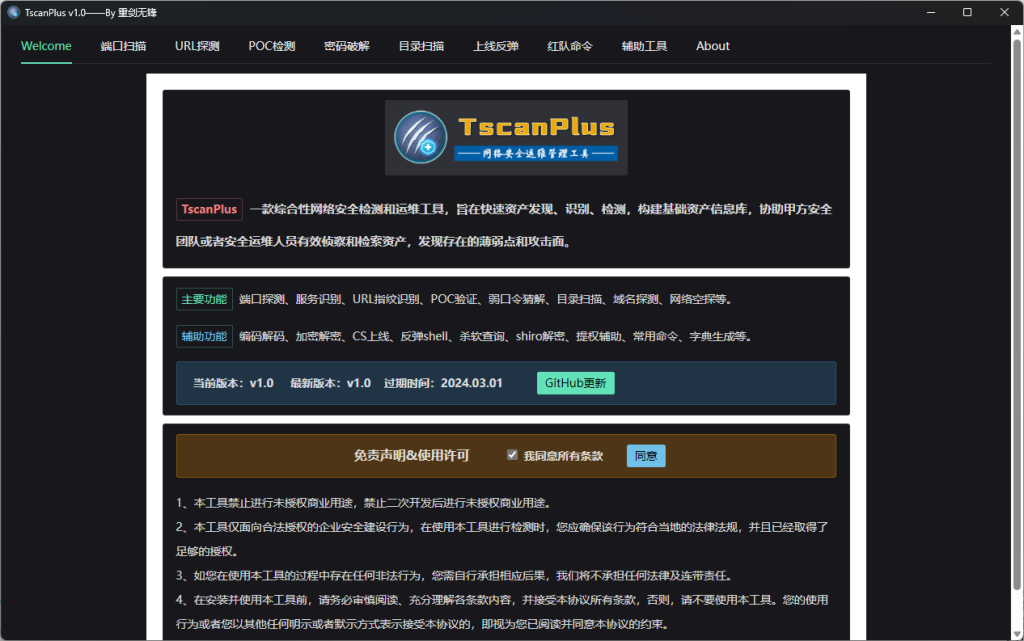Click the 同意 button

point(646,456)
